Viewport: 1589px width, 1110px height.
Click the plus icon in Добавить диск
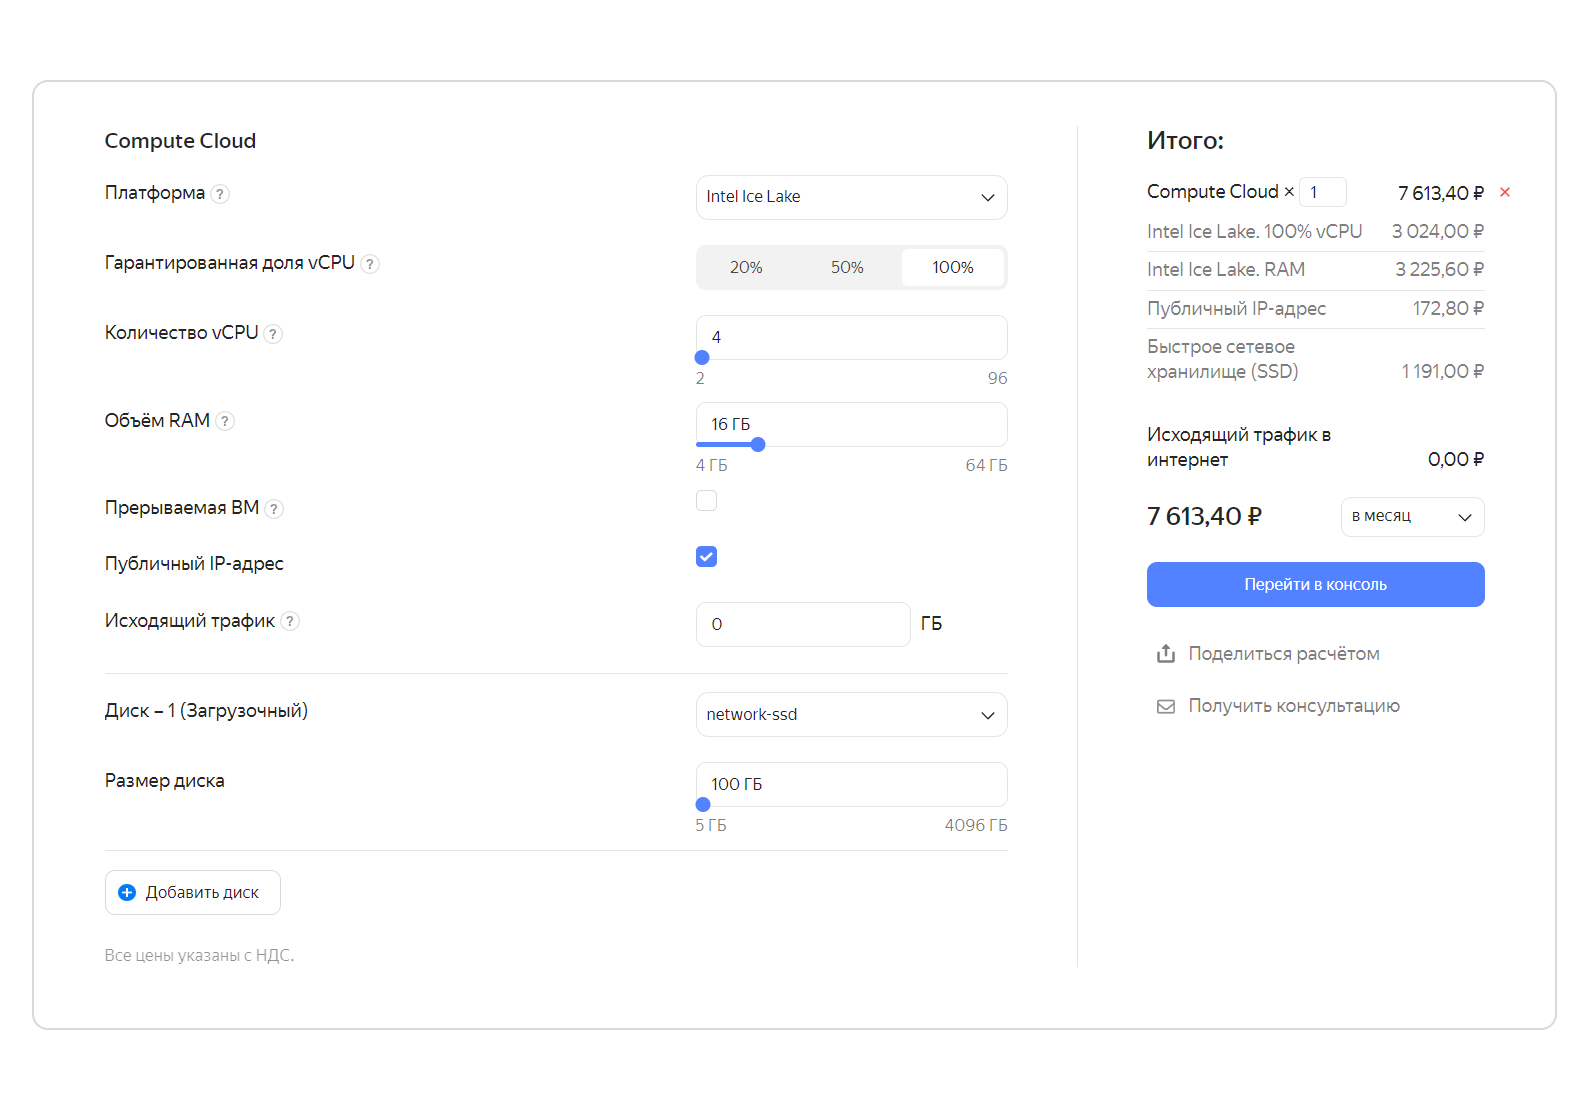tap(127, 893)
